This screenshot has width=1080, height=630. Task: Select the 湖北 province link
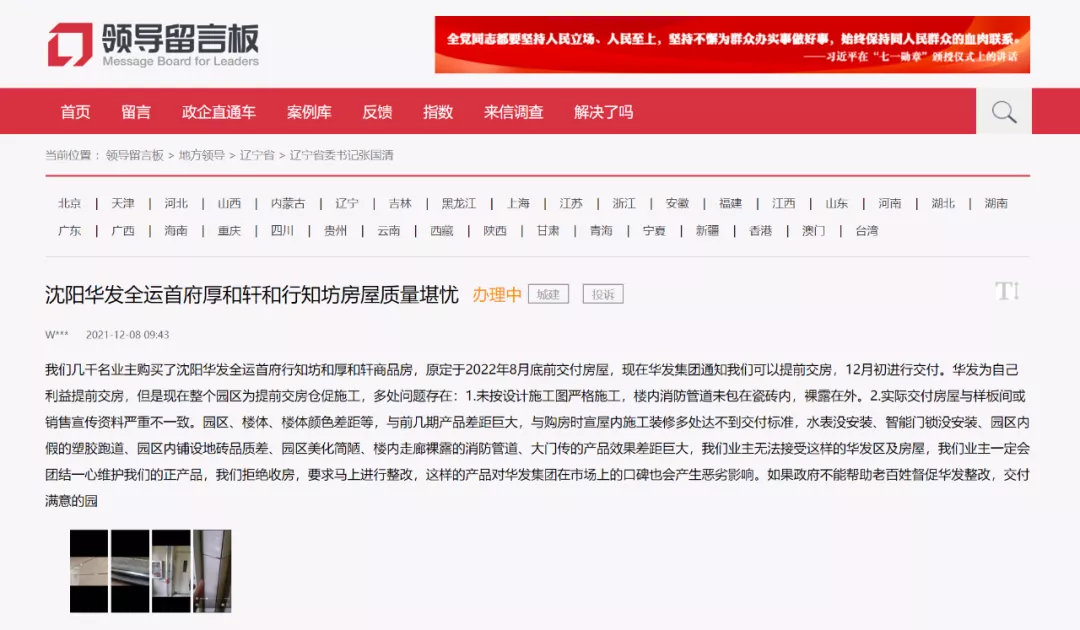pos(943,203)
